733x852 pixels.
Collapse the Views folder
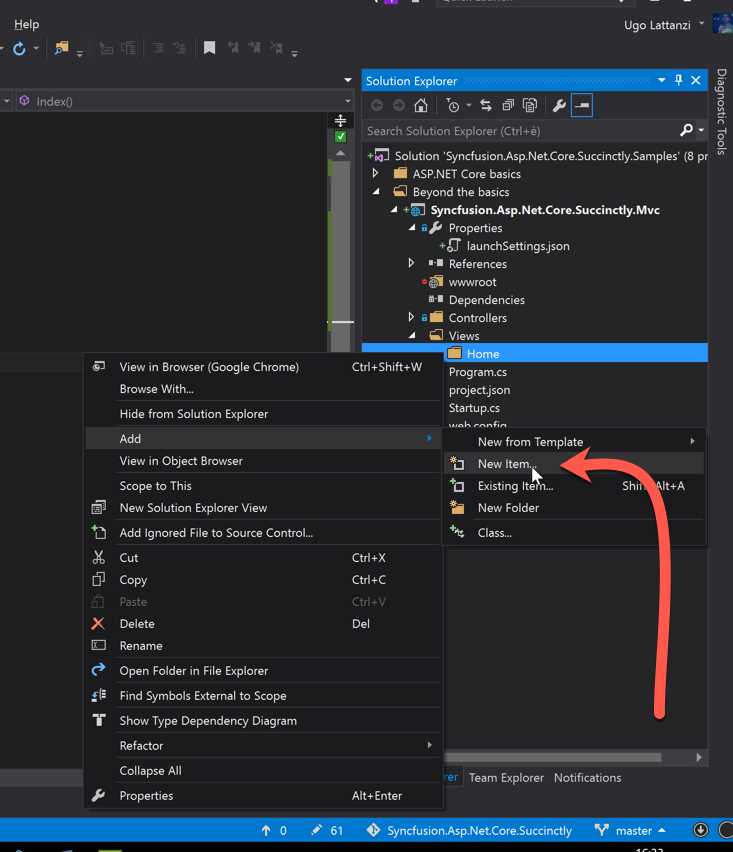coord(412,336)
